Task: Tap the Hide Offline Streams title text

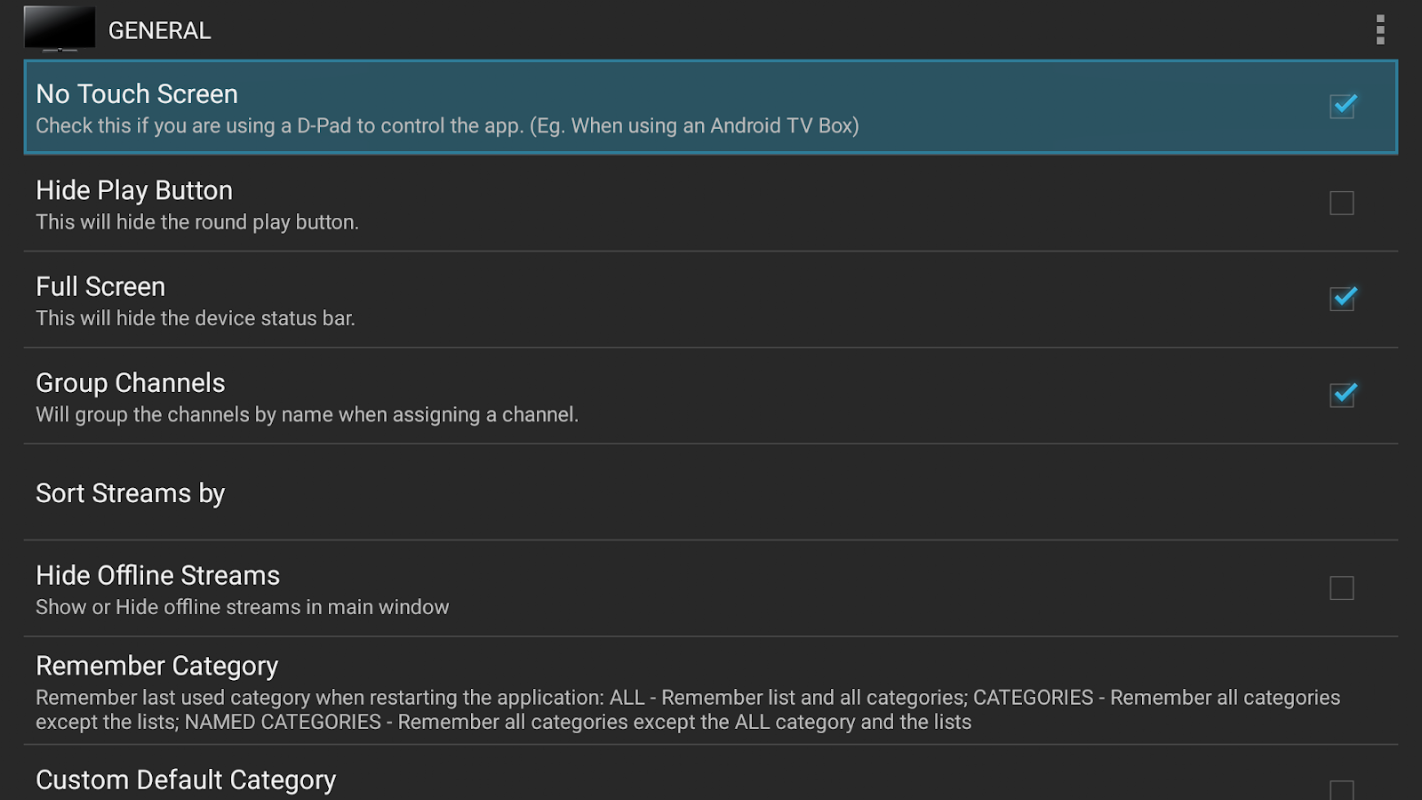Action: pos(158,575)
